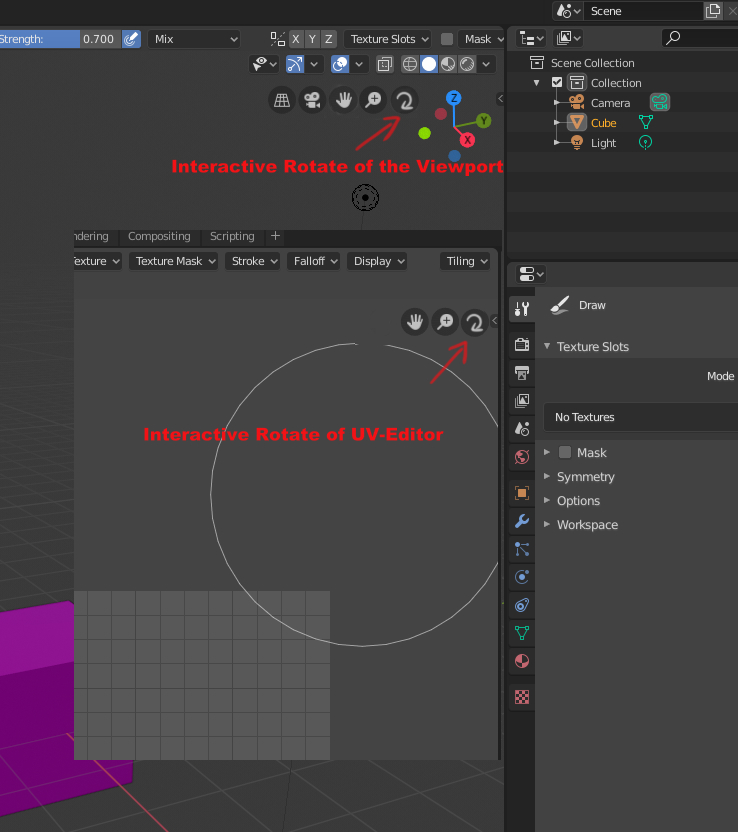Toggle X axis symmetry

point(296,39)
